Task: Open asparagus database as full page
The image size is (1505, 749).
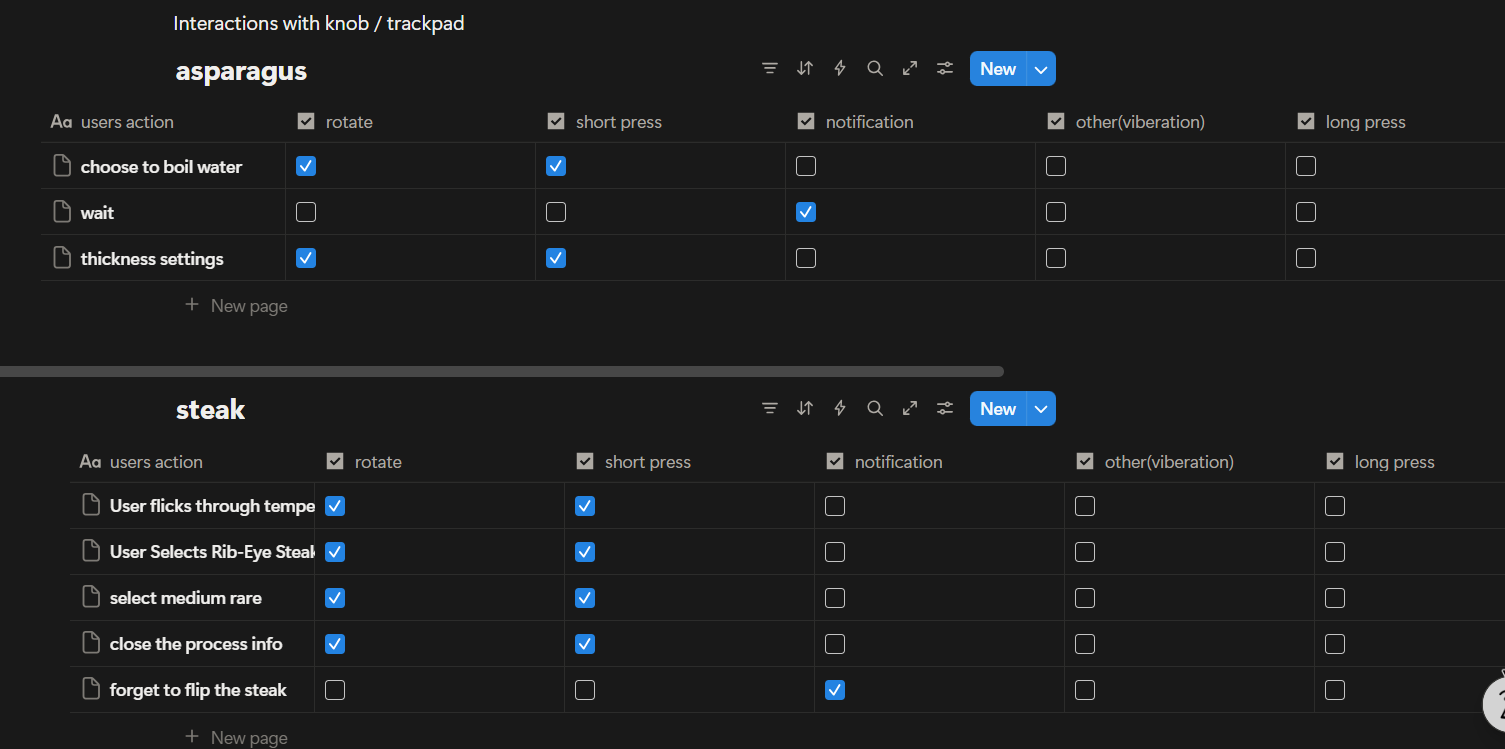Action: pos(910,69)
